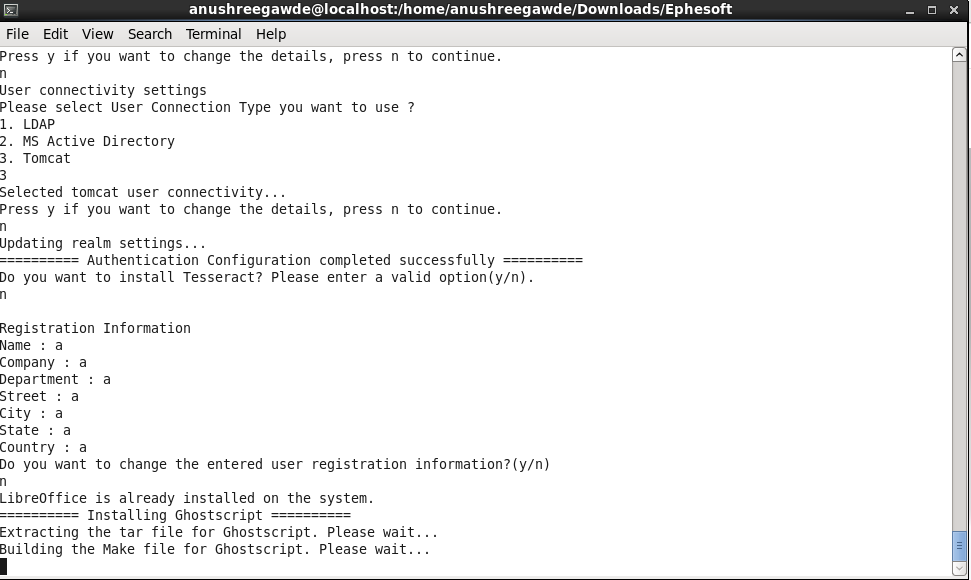Open the View menu
The image size is (971, 580).
coord(98,34)
